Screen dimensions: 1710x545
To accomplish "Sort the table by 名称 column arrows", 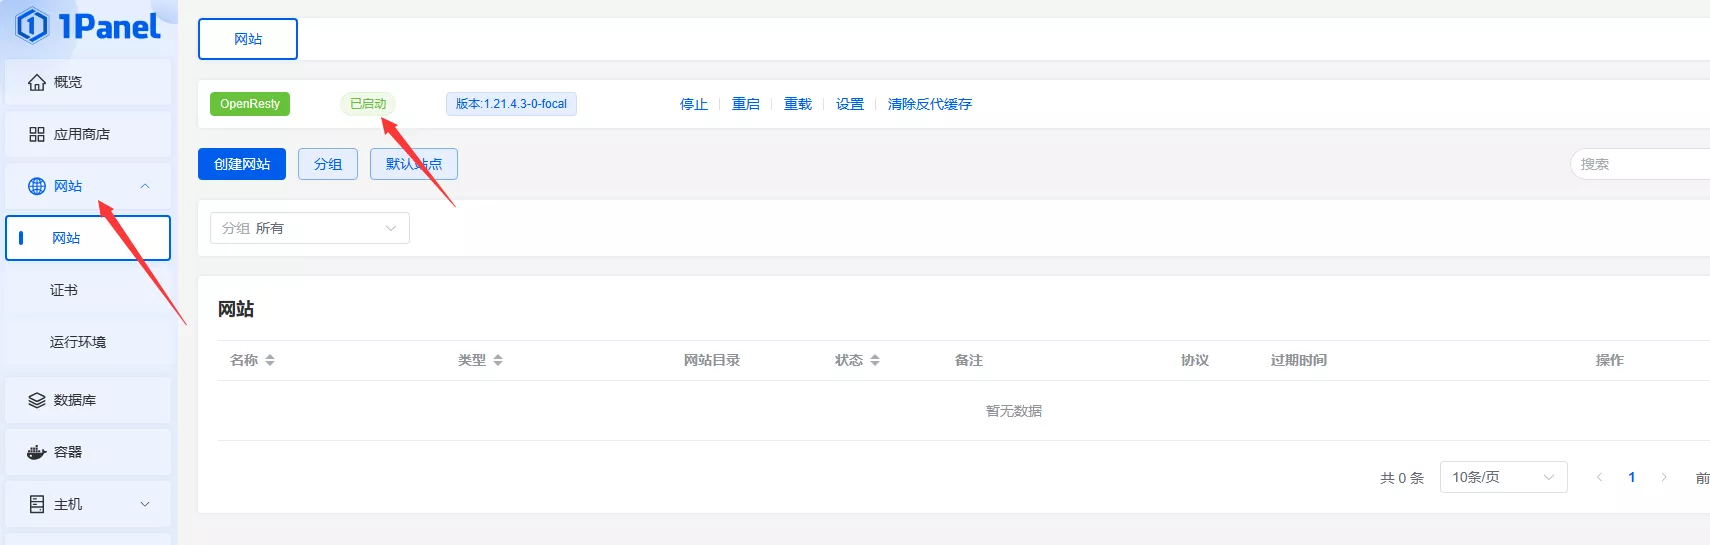I will 270,360.
